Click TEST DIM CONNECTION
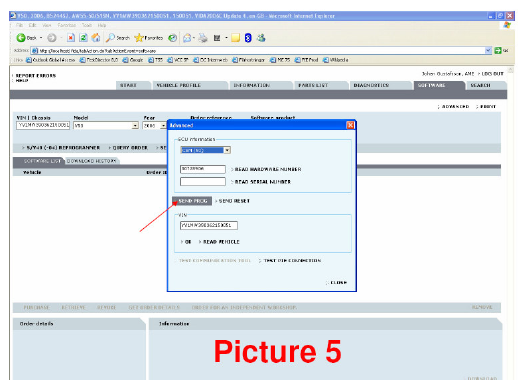The height and width of the screenshot is (389, 527). [x=292, y=261]
